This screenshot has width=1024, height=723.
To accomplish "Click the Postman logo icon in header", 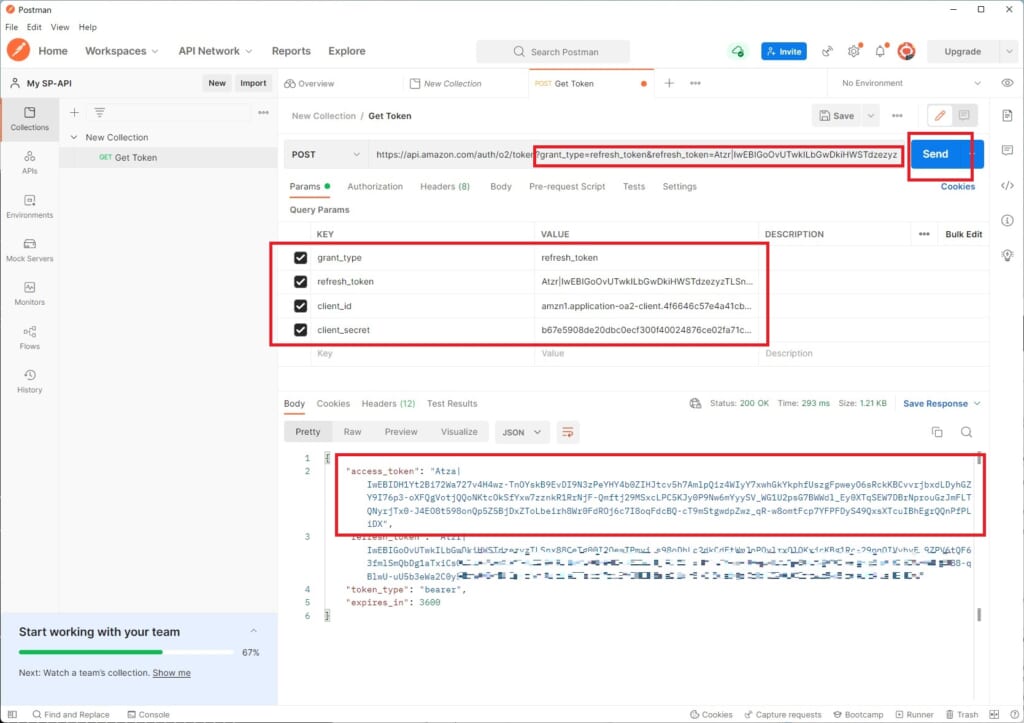I will pyautogui.click(x=18, y=50).
